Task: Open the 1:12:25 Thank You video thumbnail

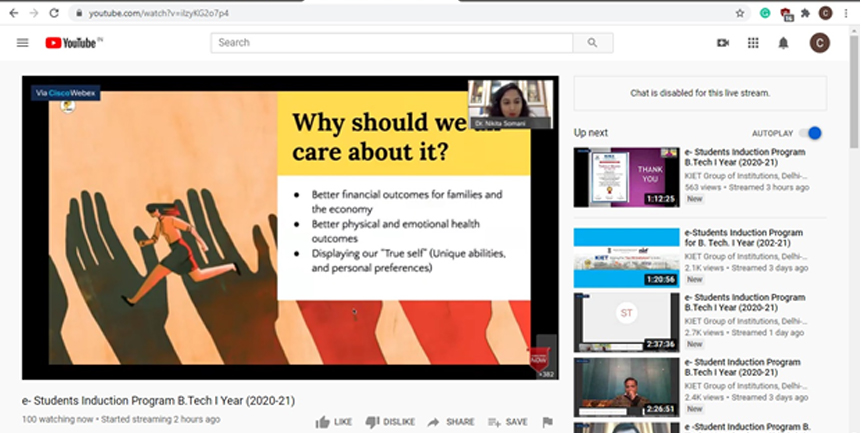Action: (625, 177)
